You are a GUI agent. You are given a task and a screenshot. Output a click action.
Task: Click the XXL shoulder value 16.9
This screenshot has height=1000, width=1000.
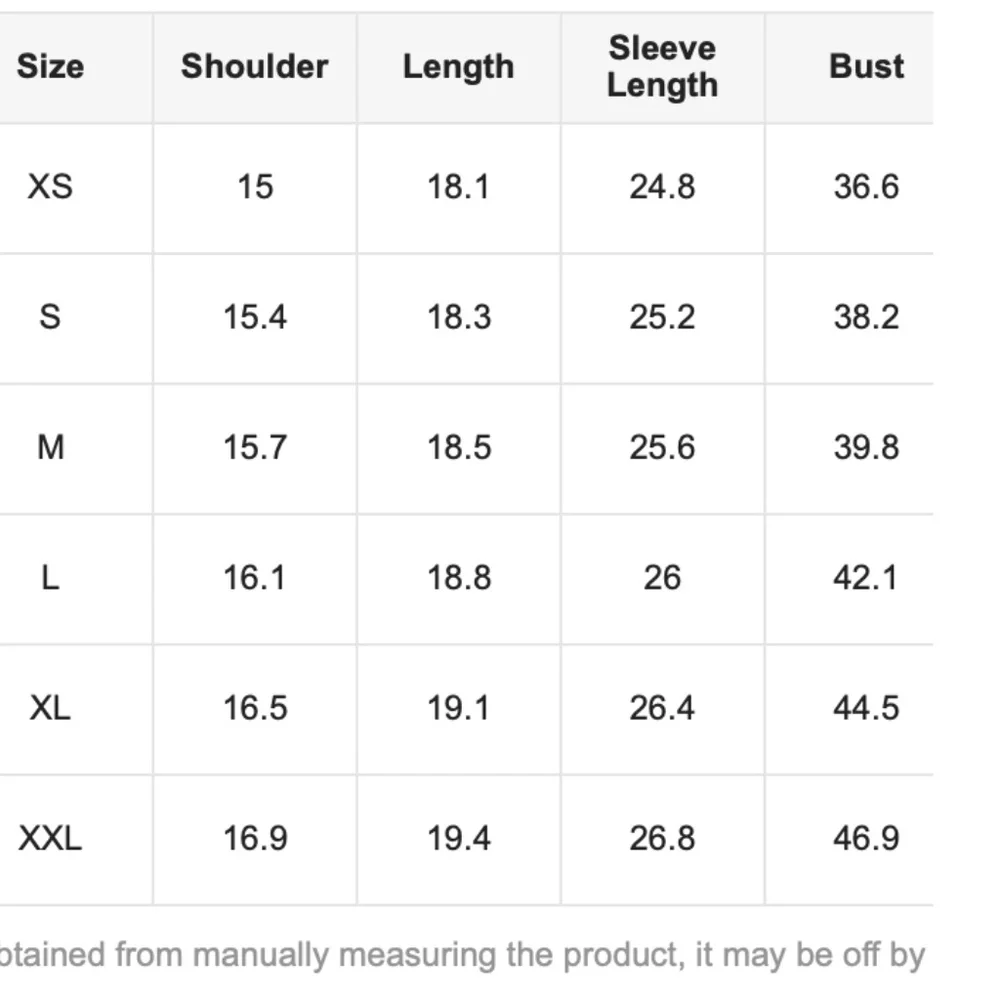pyautogui.click(x=255, y=838)
